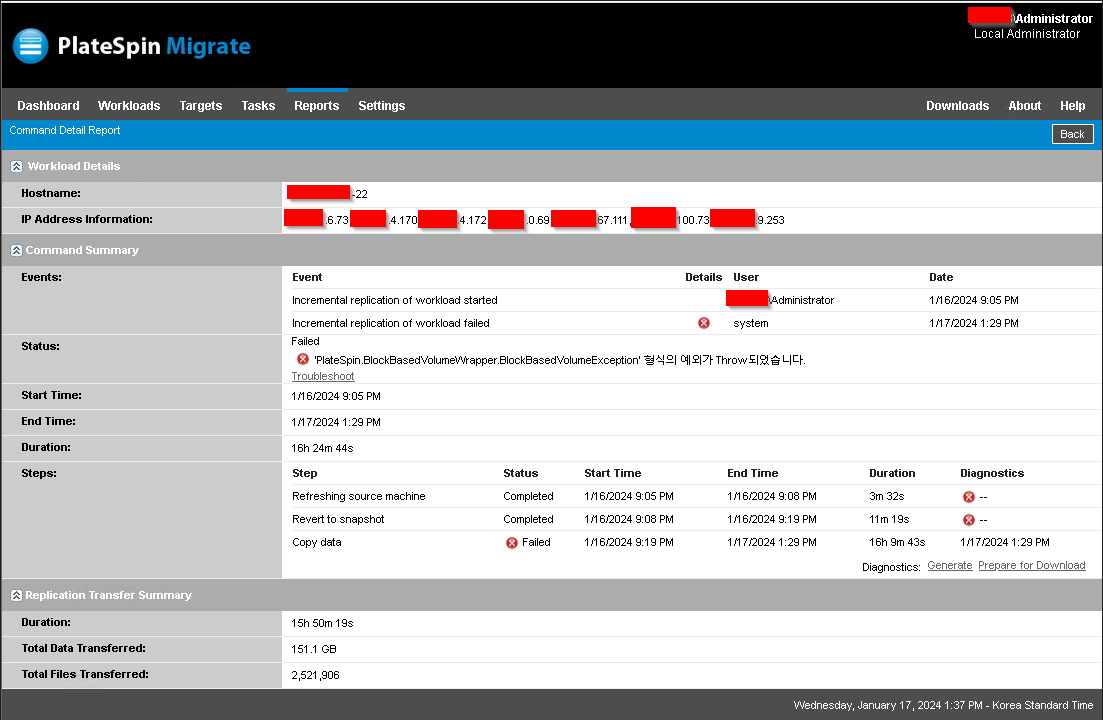Click the Generate diagnostics link
Viewport: 1103px width, 720px height.
[x=950, y=565]
